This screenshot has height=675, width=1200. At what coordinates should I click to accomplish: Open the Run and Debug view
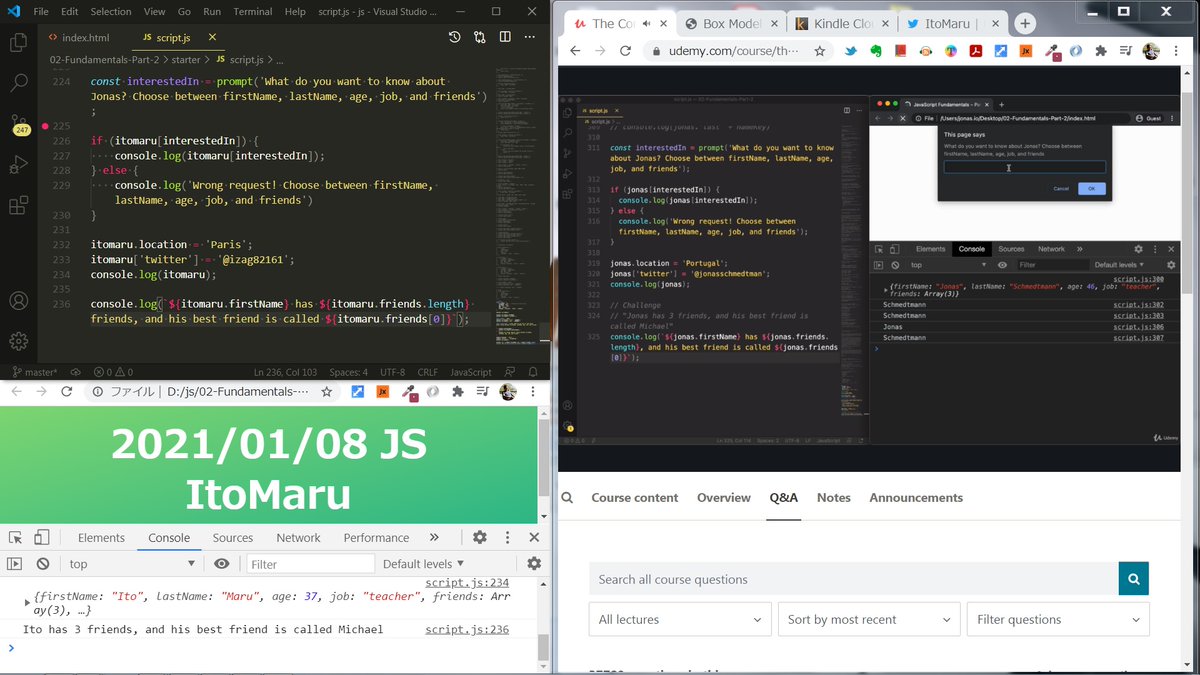click(x=18, y=164)
